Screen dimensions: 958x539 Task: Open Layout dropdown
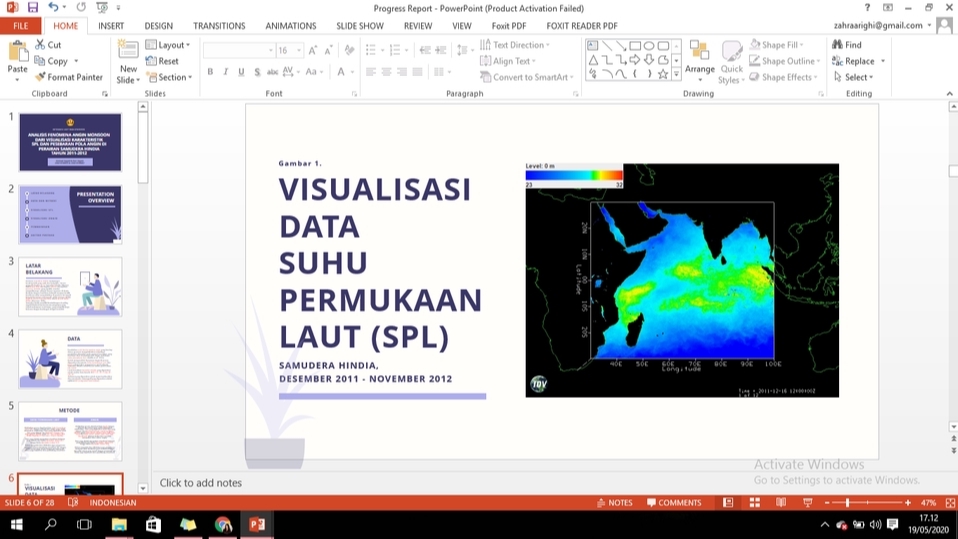click(168, 45)
